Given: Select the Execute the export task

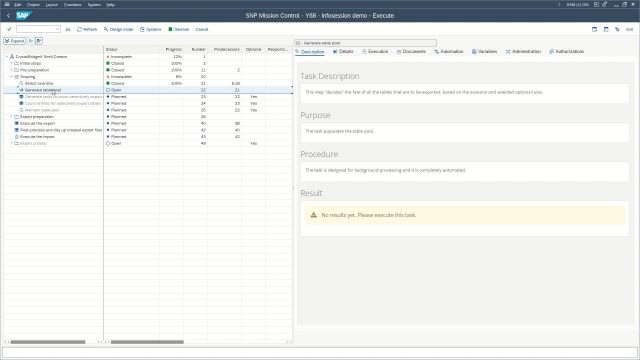Looking at the screenshot, I should (x=38, y=123).
